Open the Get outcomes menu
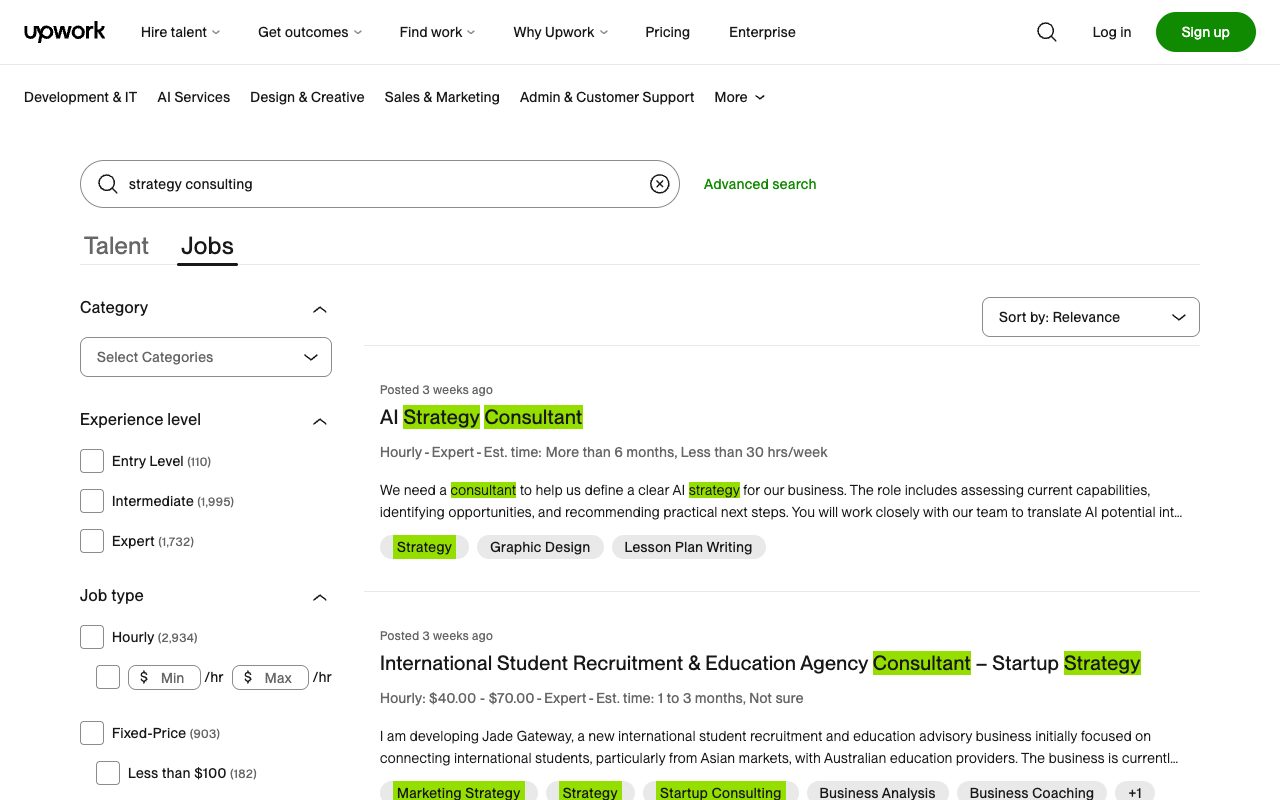This screenshot has width=1280, height=800. pyautogui.click(x=310, y=32)
